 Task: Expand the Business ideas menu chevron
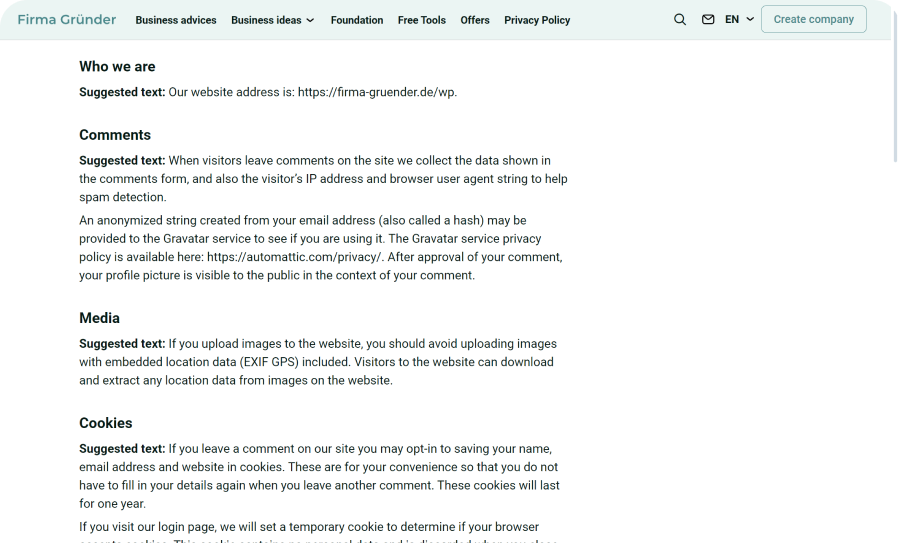311,20
